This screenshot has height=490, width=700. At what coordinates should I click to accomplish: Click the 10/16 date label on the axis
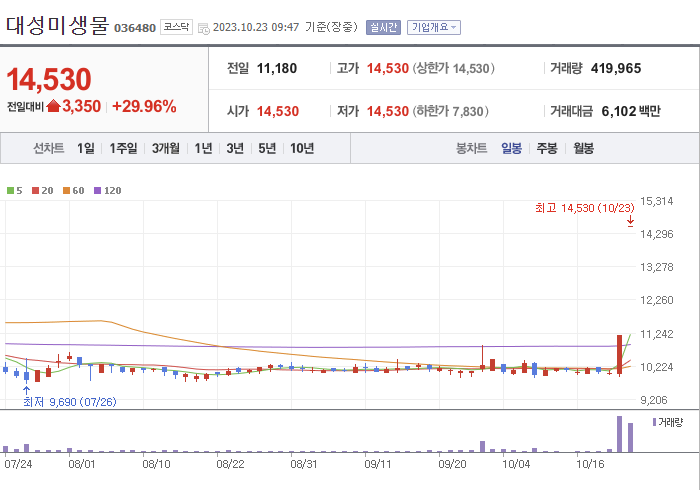click(x=590, y=464)
